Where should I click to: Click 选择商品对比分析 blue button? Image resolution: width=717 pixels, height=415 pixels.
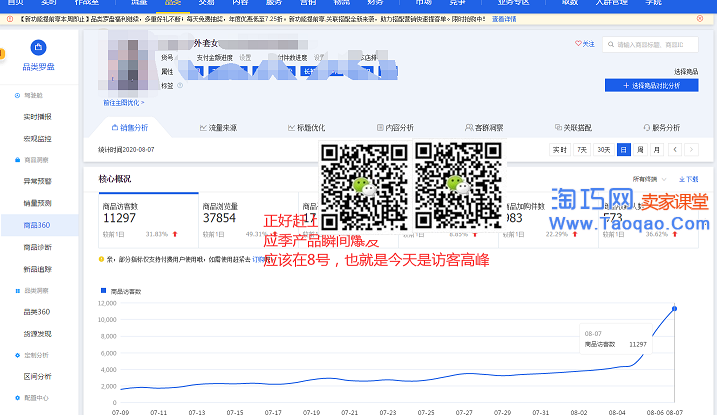(651, 85)
